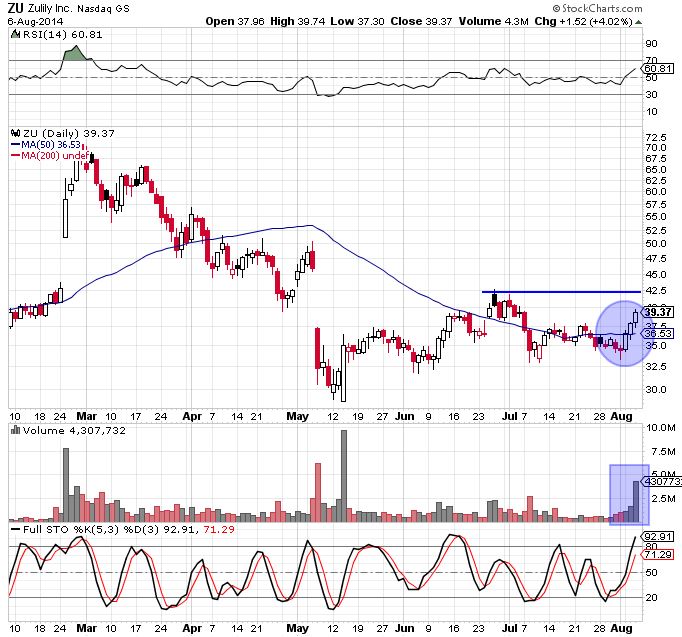Click the 'MA(200) undef' legend text
The width and height of the screenshot is (682, 637).
[55, 155]
